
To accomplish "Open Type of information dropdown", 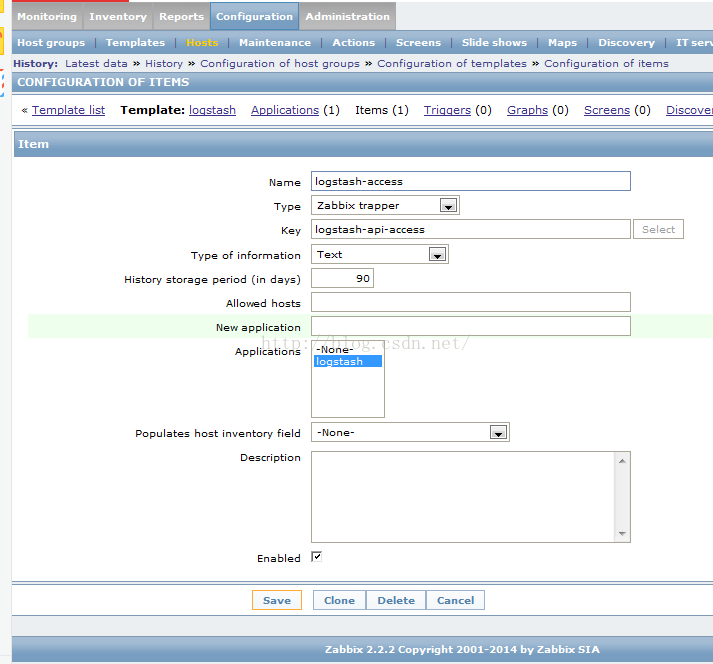I will click(x=380, y=254).
